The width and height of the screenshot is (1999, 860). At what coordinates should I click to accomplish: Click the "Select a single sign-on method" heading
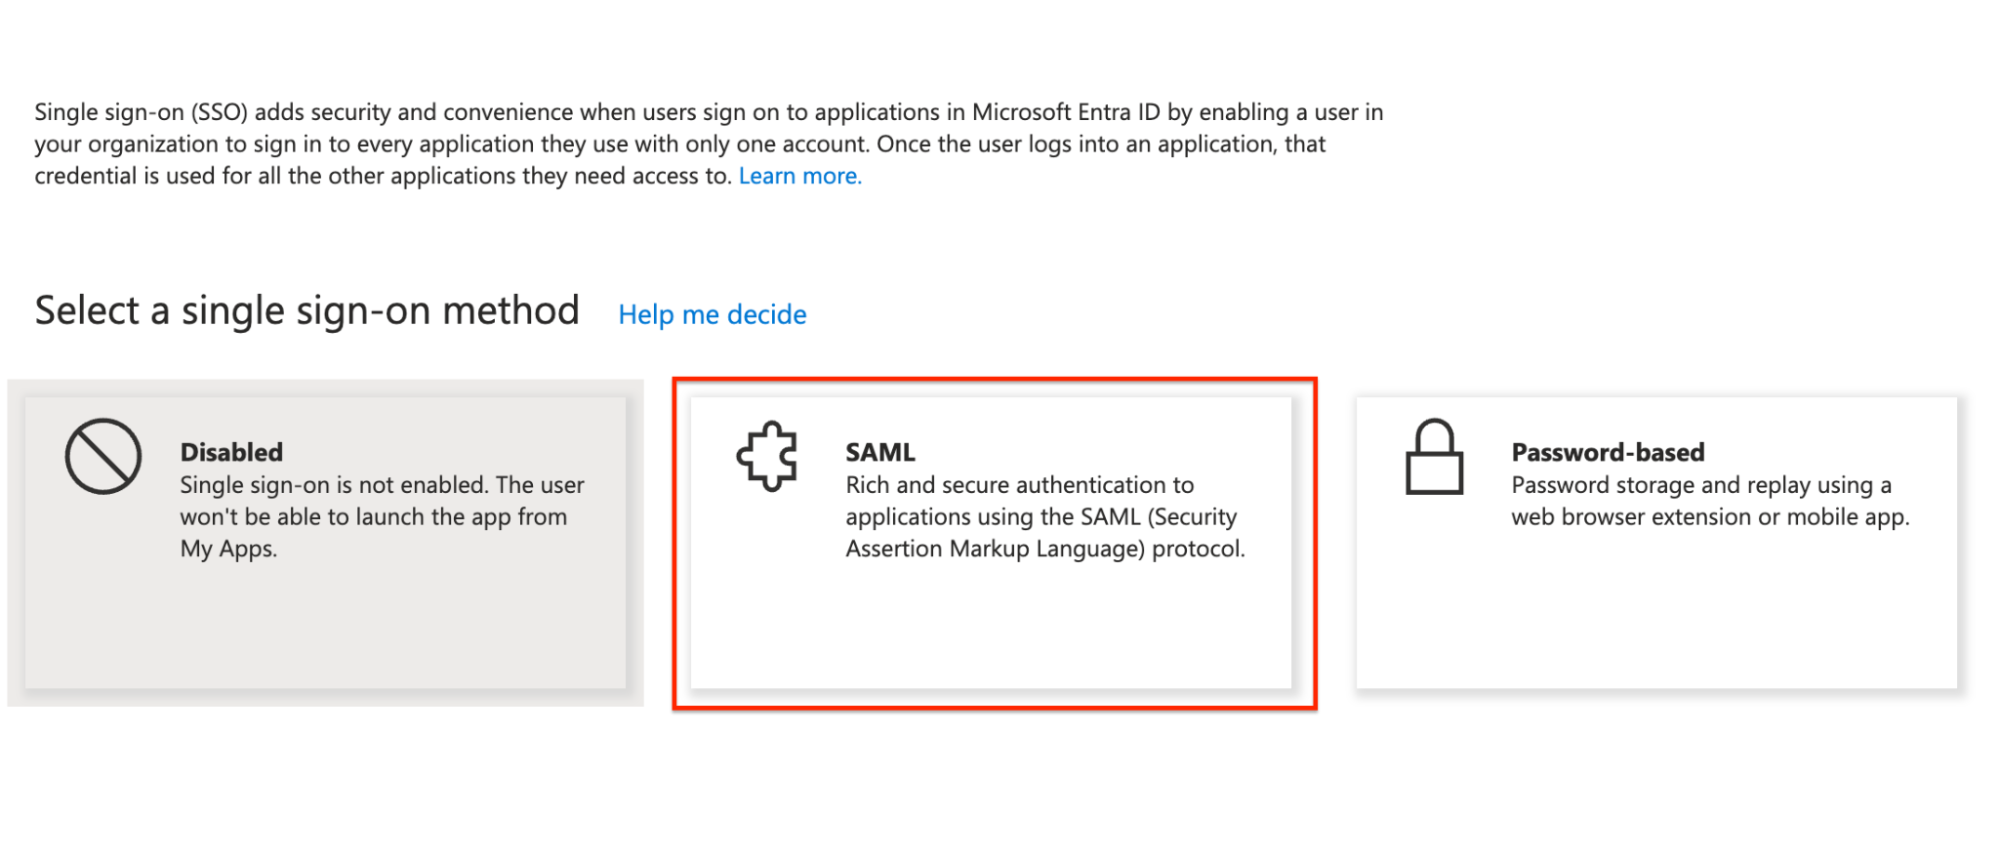pos(307,311)
